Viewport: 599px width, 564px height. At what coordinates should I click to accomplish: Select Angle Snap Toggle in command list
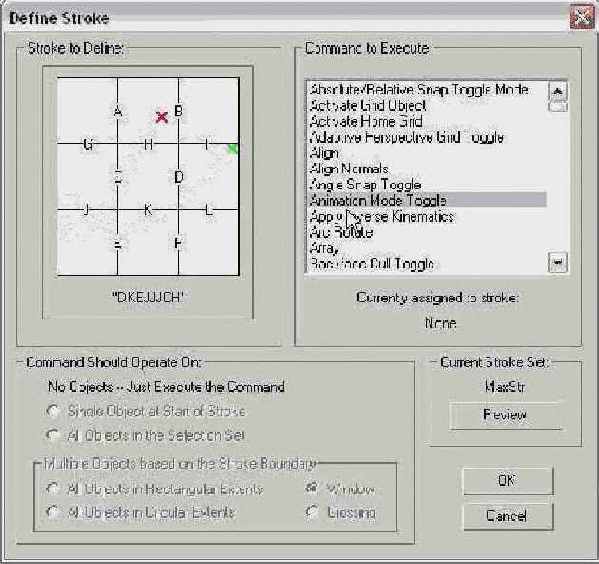click(365, 185)
